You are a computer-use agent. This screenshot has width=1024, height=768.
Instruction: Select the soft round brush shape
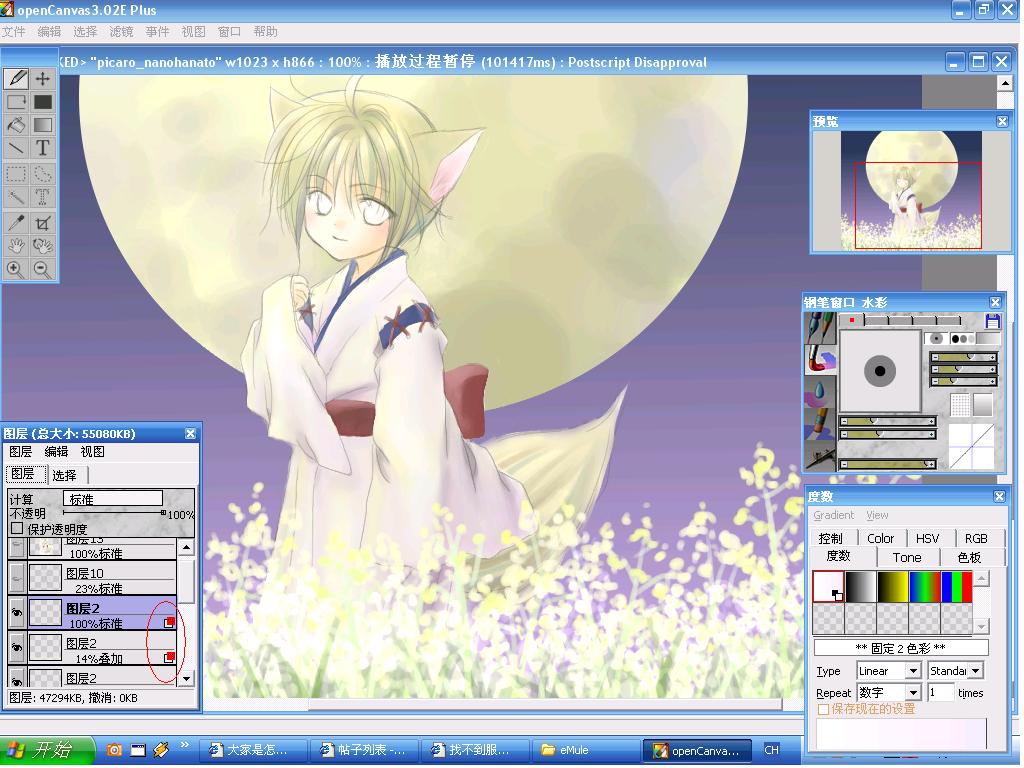(936, 338)
